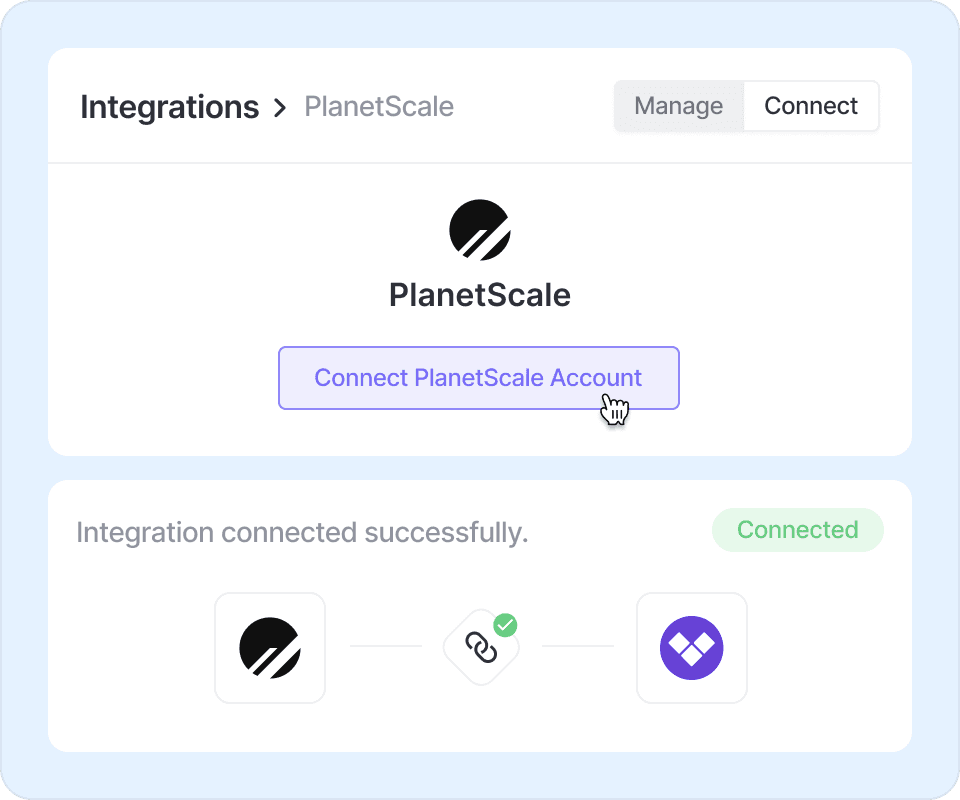Click line connecting PlanetScale tile to link icon
960x800 pixels.
point(386,646)
